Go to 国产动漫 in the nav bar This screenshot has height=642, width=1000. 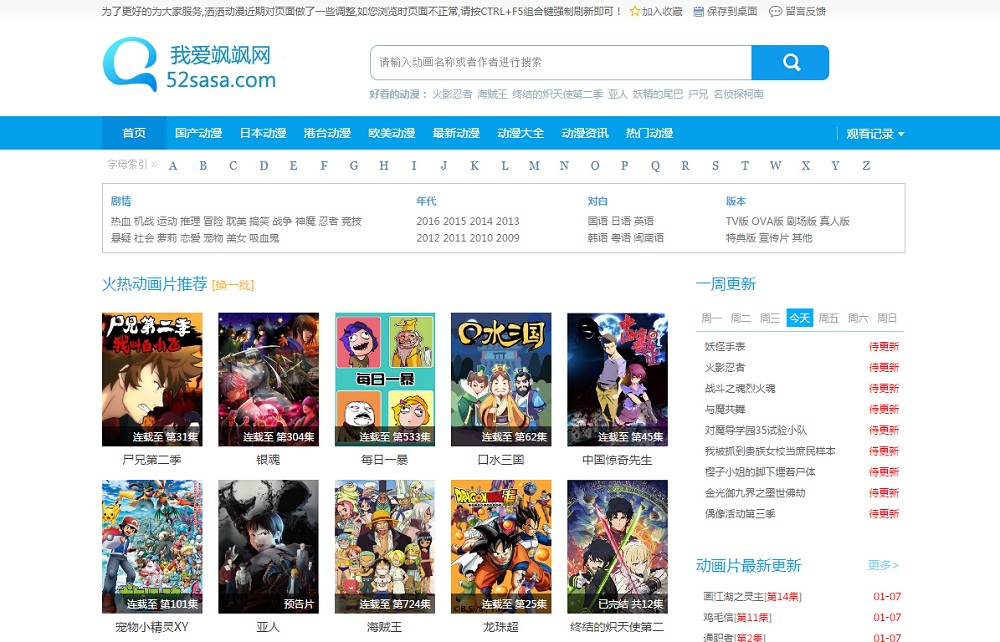click(198, 133)
